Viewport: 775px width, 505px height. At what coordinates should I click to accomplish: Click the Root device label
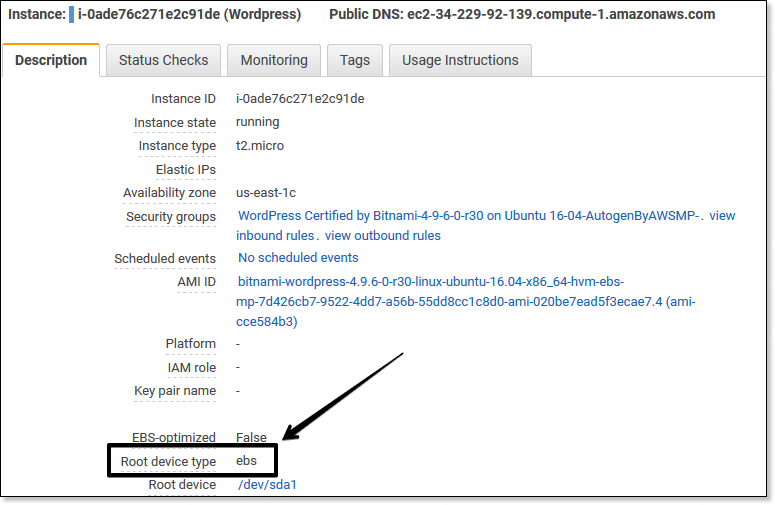click(182, 485)
